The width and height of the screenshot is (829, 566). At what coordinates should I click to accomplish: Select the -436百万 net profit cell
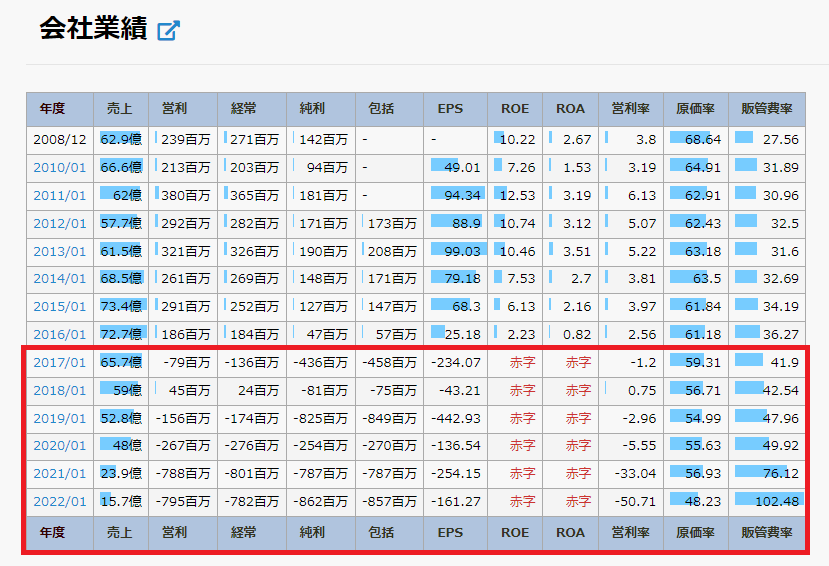[321, 363]
